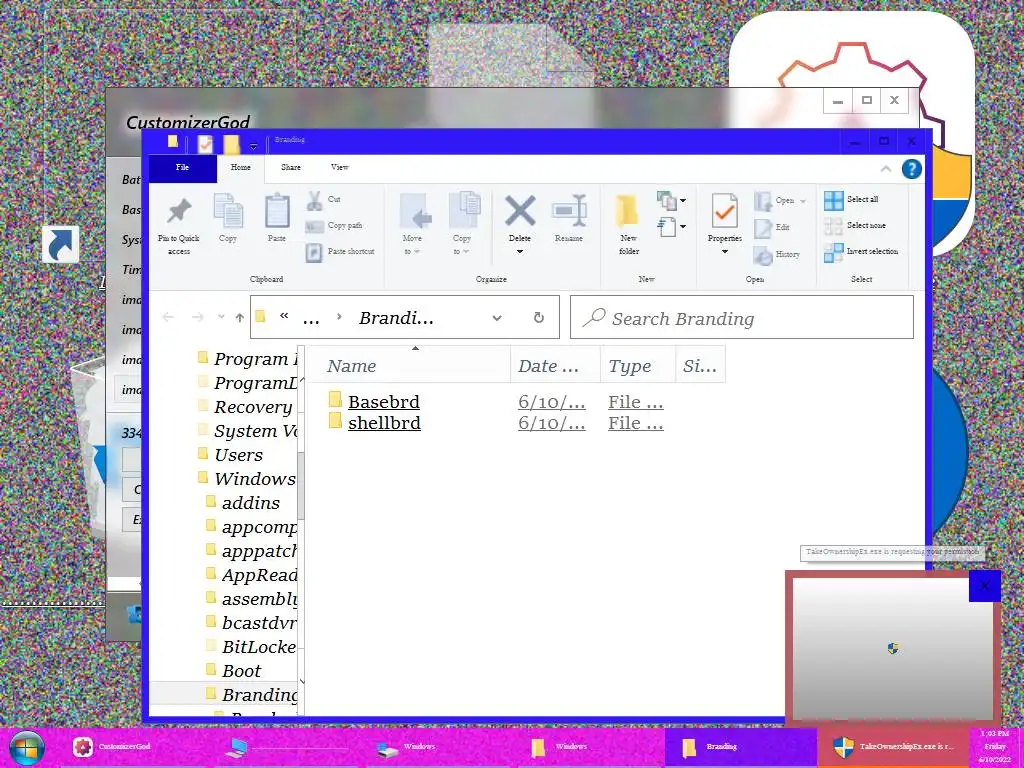Click the Brandi... address bar breadcrumb

[x=396, y=318]
